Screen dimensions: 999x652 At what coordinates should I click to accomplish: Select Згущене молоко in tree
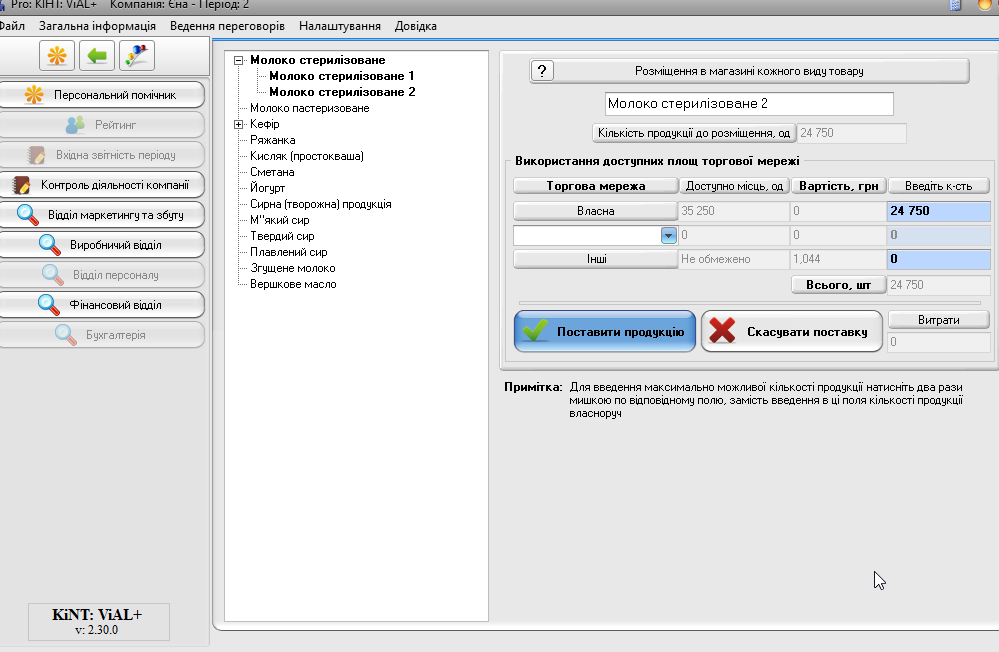[x=292, y=268]
